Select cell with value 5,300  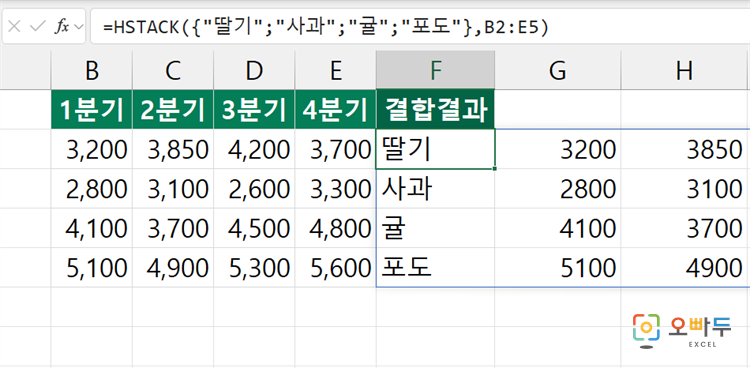point(254,268)
